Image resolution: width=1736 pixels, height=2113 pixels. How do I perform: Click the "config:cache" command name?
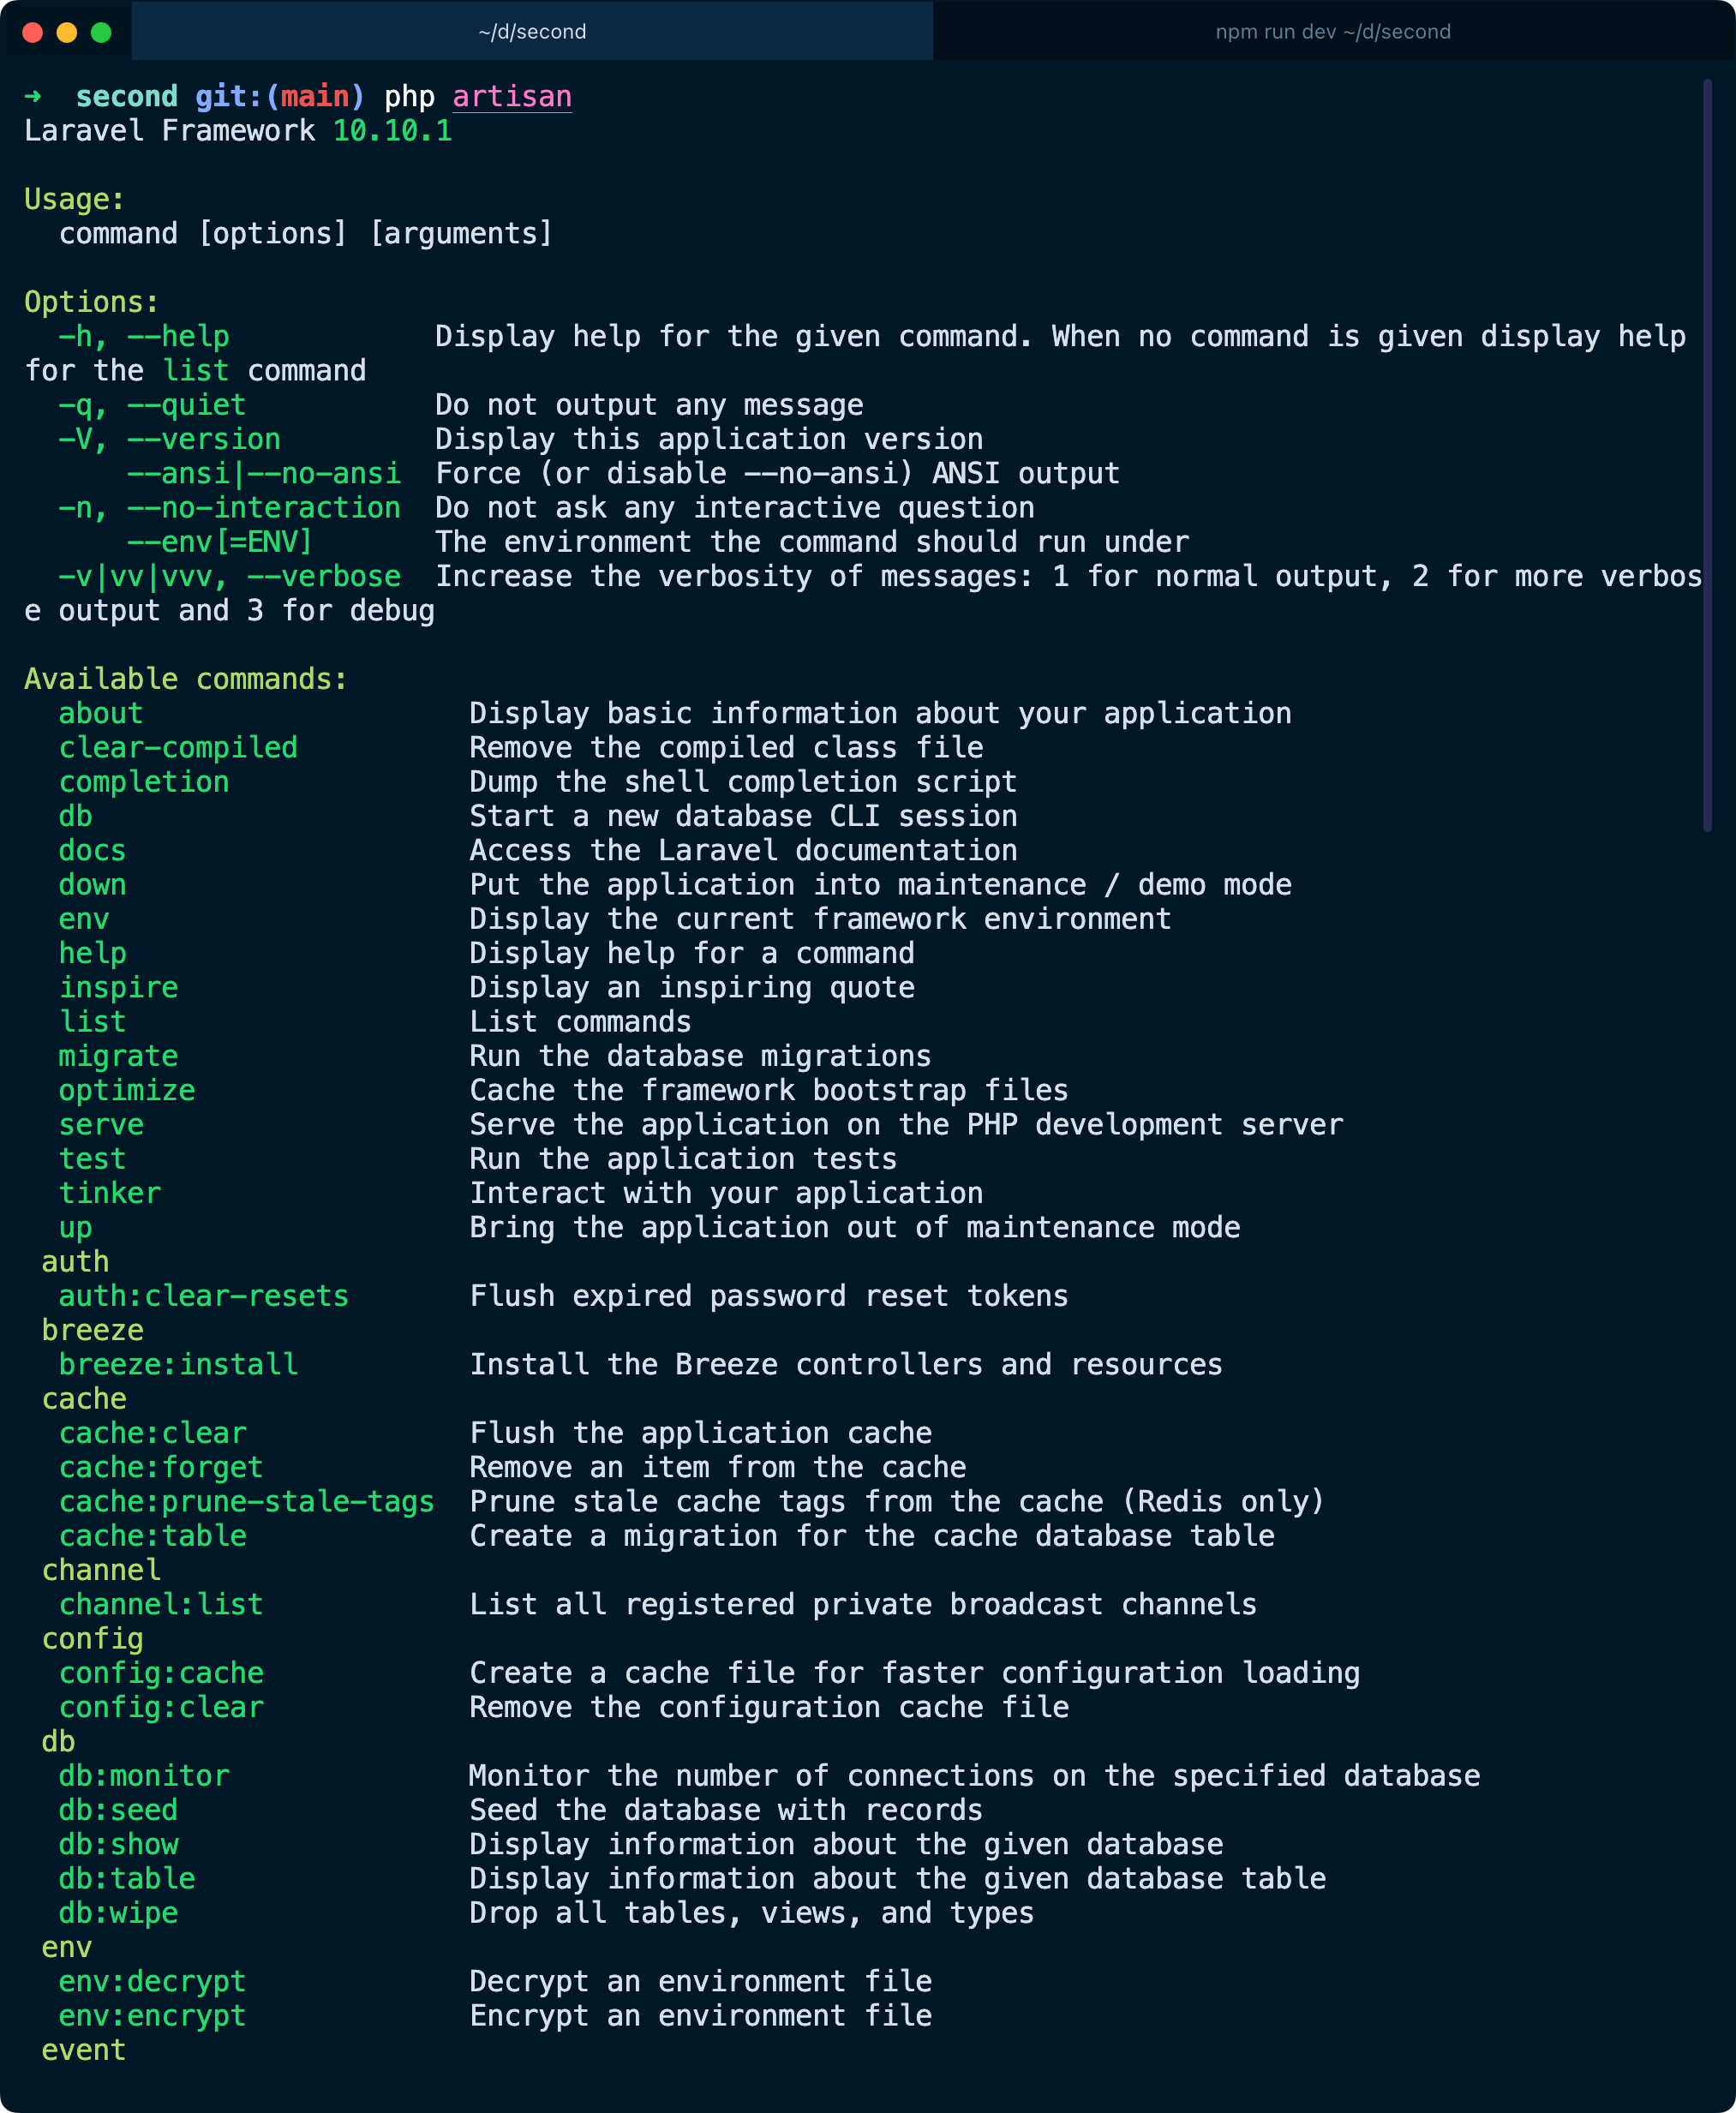[x=161, y=1673]
